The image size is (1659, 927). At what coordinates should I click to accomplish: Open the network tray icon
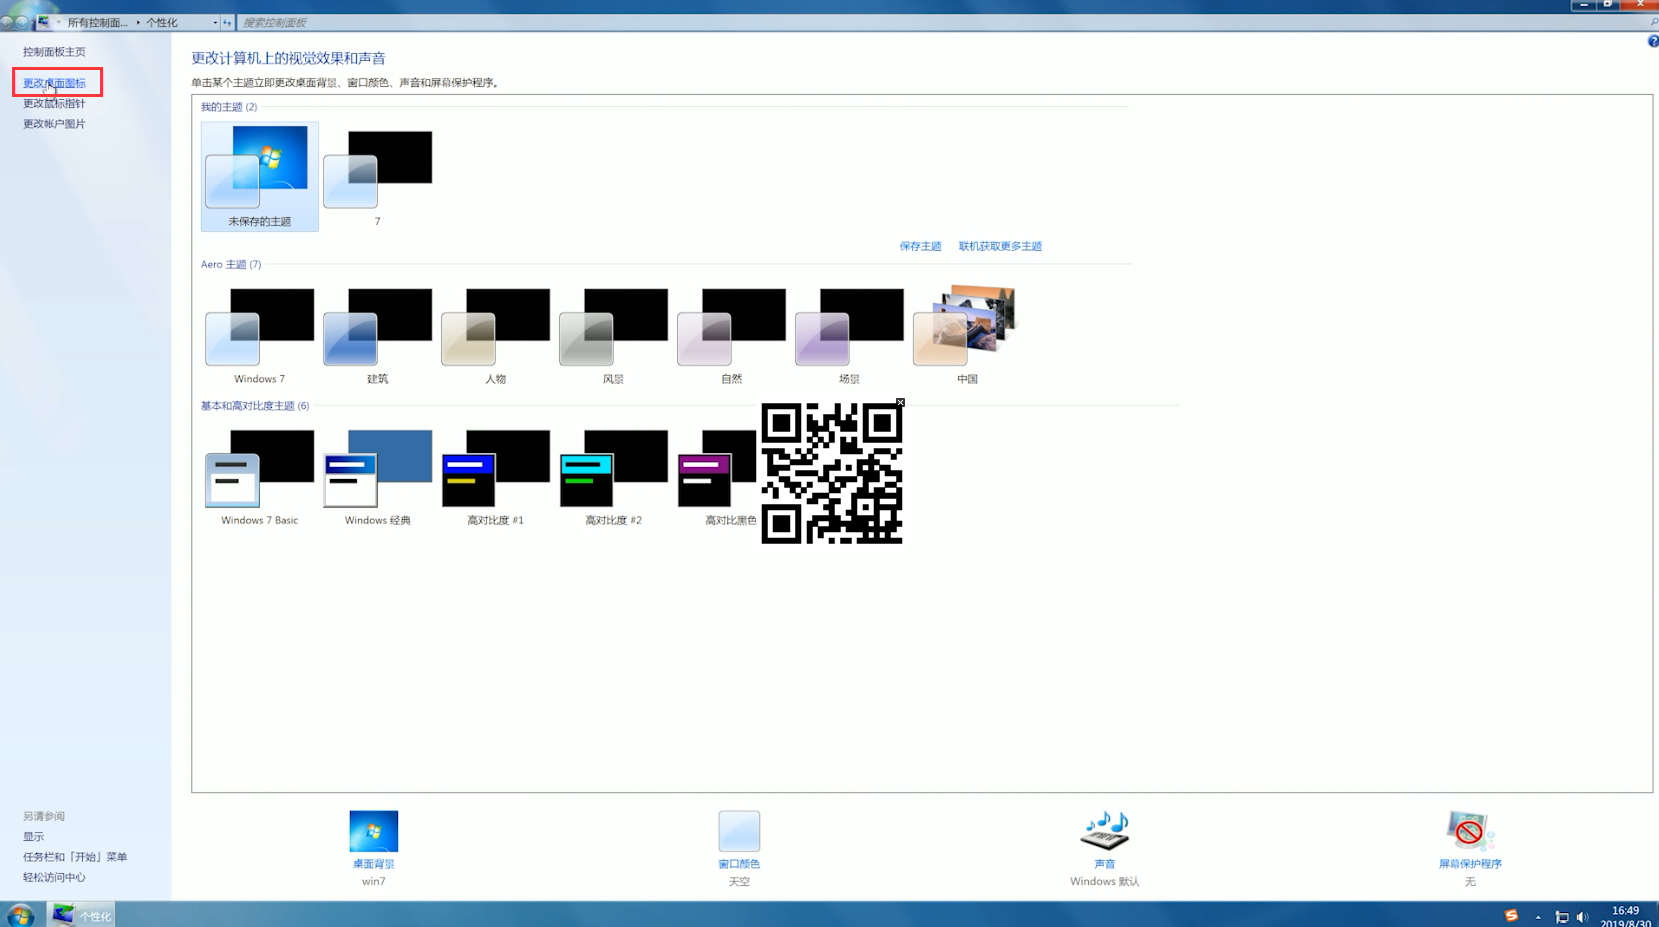[x=1561, y=917]
